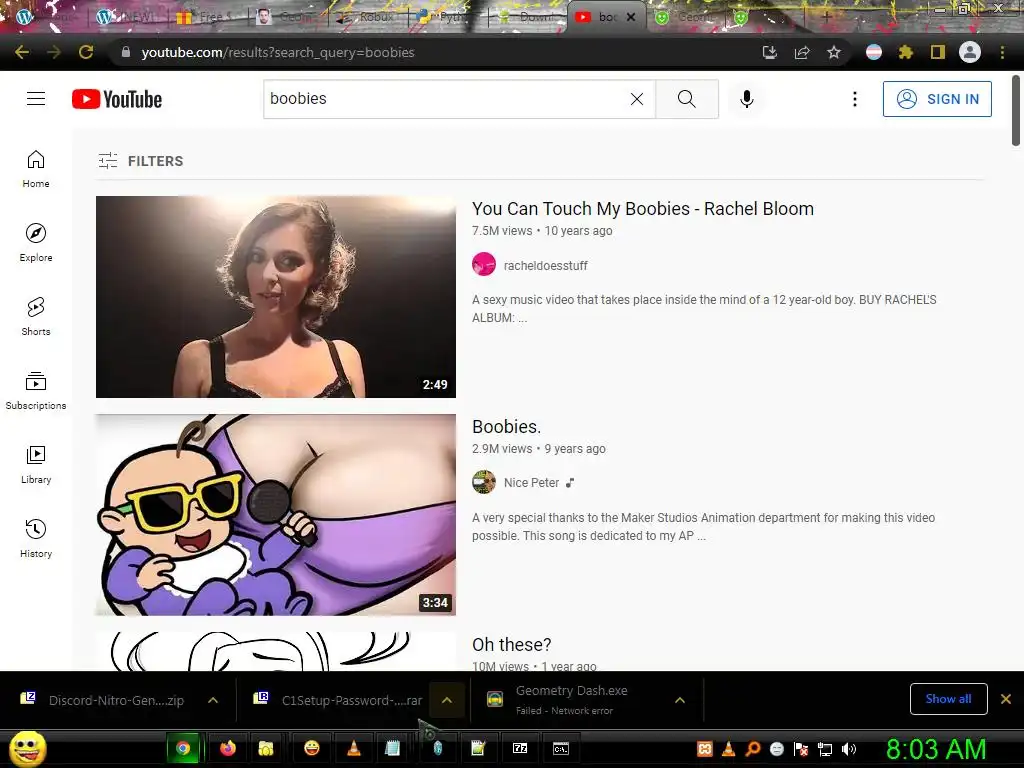This screenshot has height=768, width=1024.
Task: Start voice search with the microphone
Action: (x=746, y=99)
